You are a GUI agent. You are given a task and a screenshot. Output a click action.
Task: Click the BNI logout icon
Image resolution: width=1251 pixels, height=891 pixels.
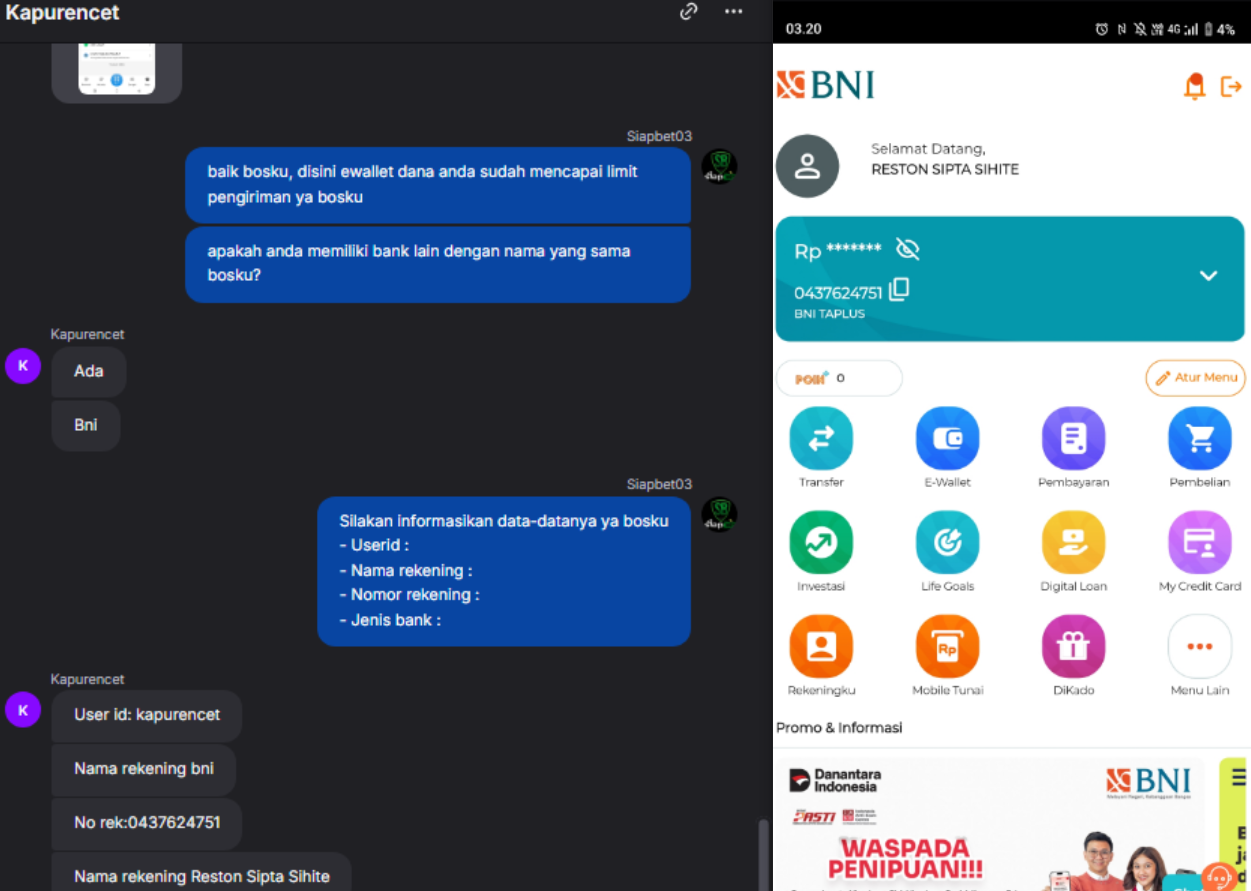[1231, 87]
